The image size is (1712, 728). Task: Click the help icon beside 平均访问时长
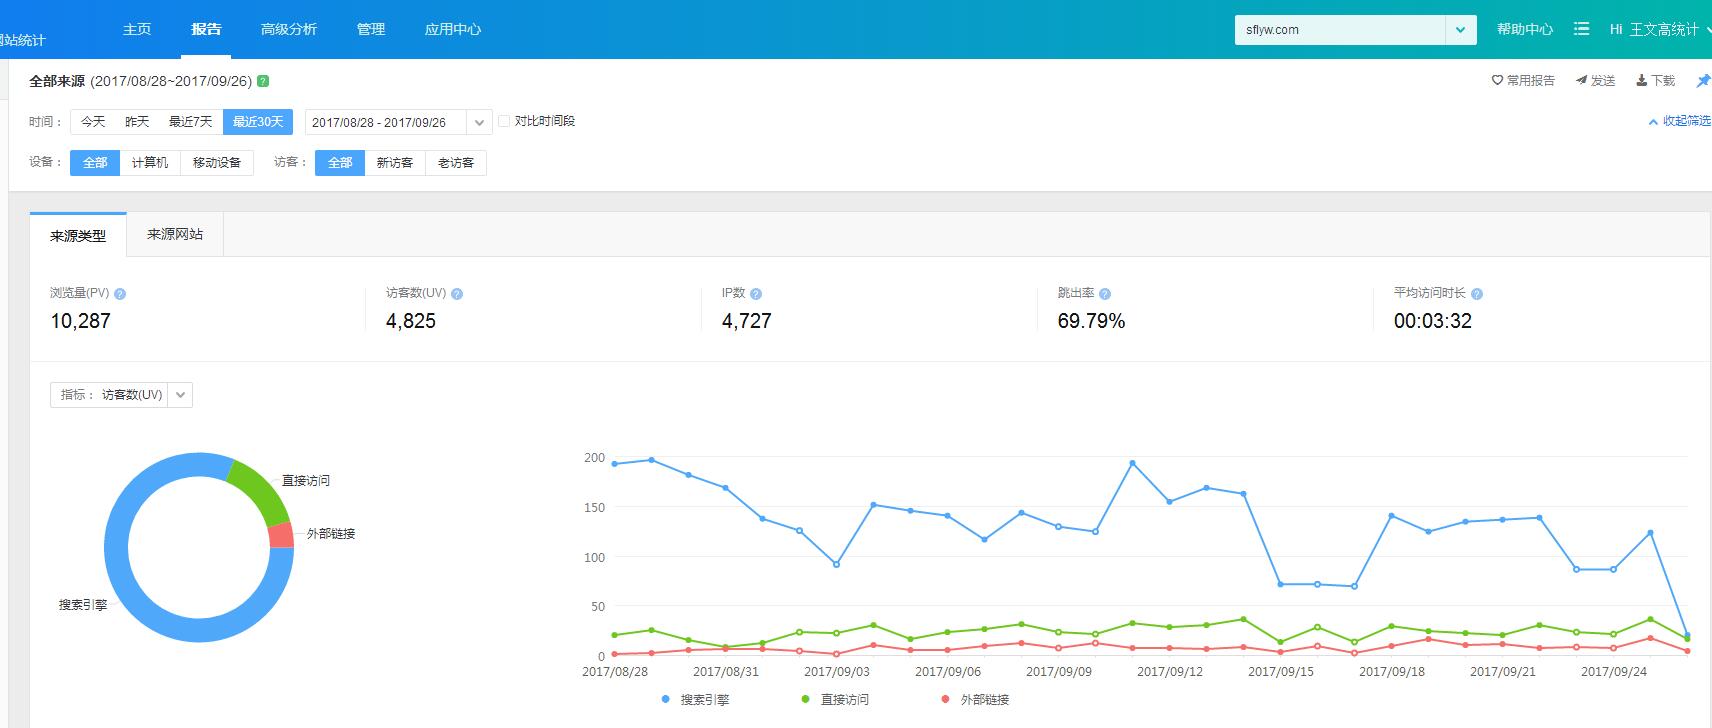click(x=1477, y=294)
